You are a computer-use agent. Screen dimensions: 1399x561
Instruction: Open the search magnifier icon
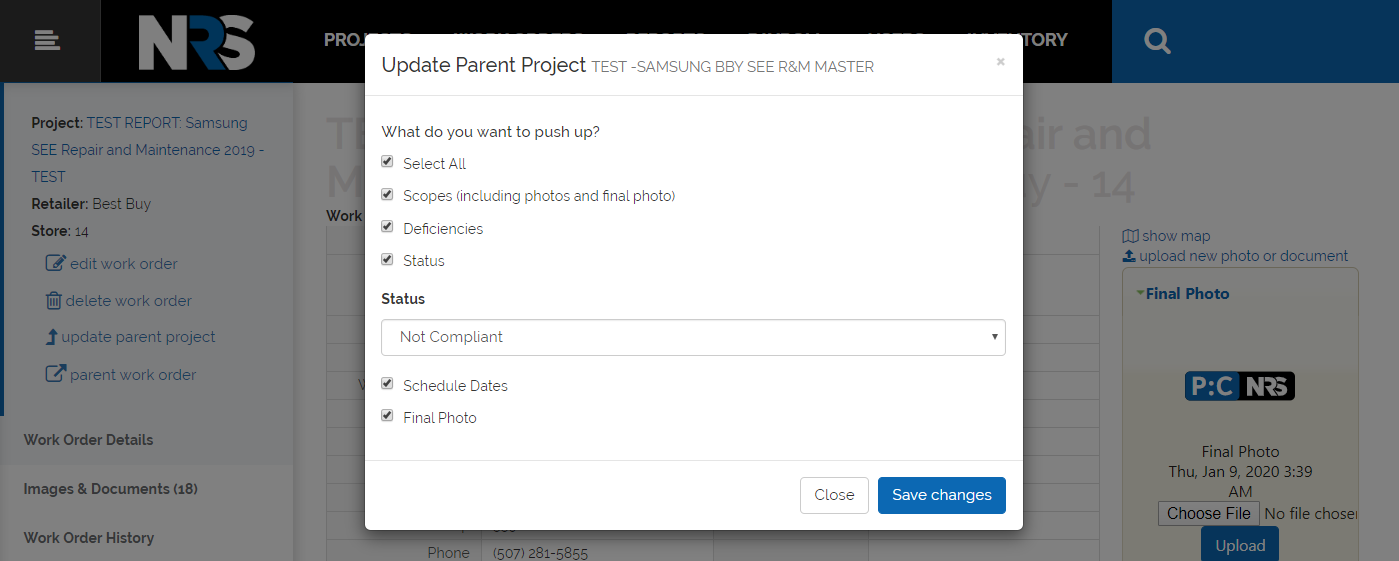pos(1157,41)
